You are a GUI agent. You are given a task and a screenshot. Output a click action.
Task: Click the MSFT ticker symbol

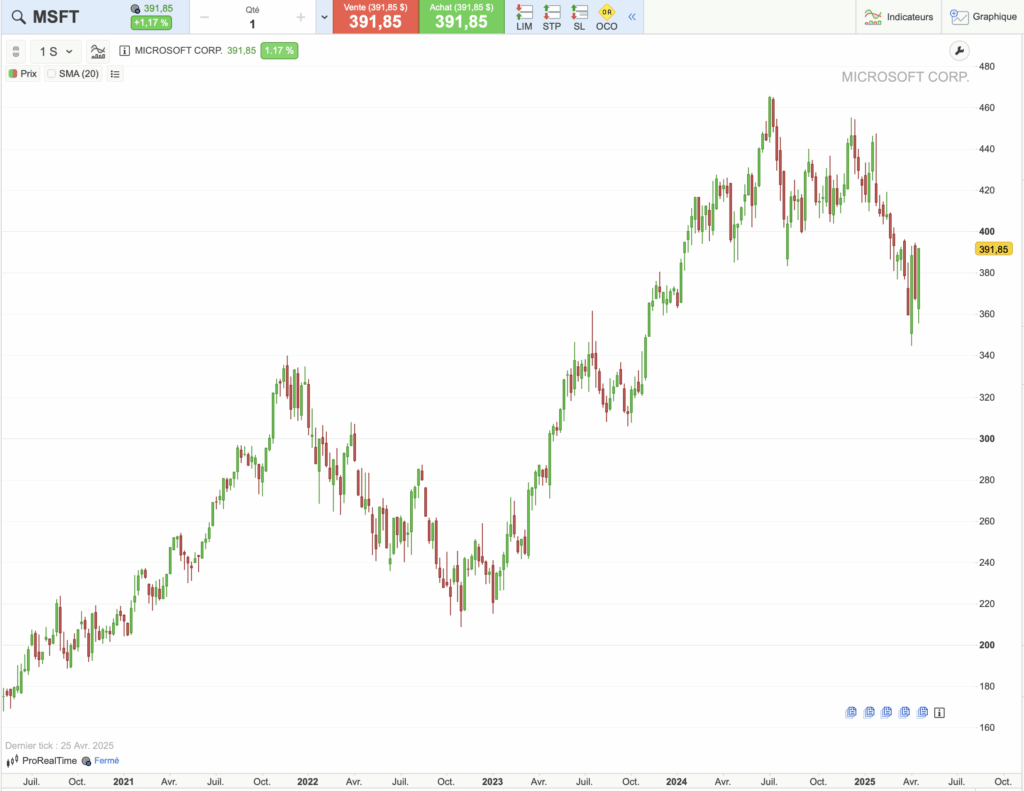[x=56, y=17]
